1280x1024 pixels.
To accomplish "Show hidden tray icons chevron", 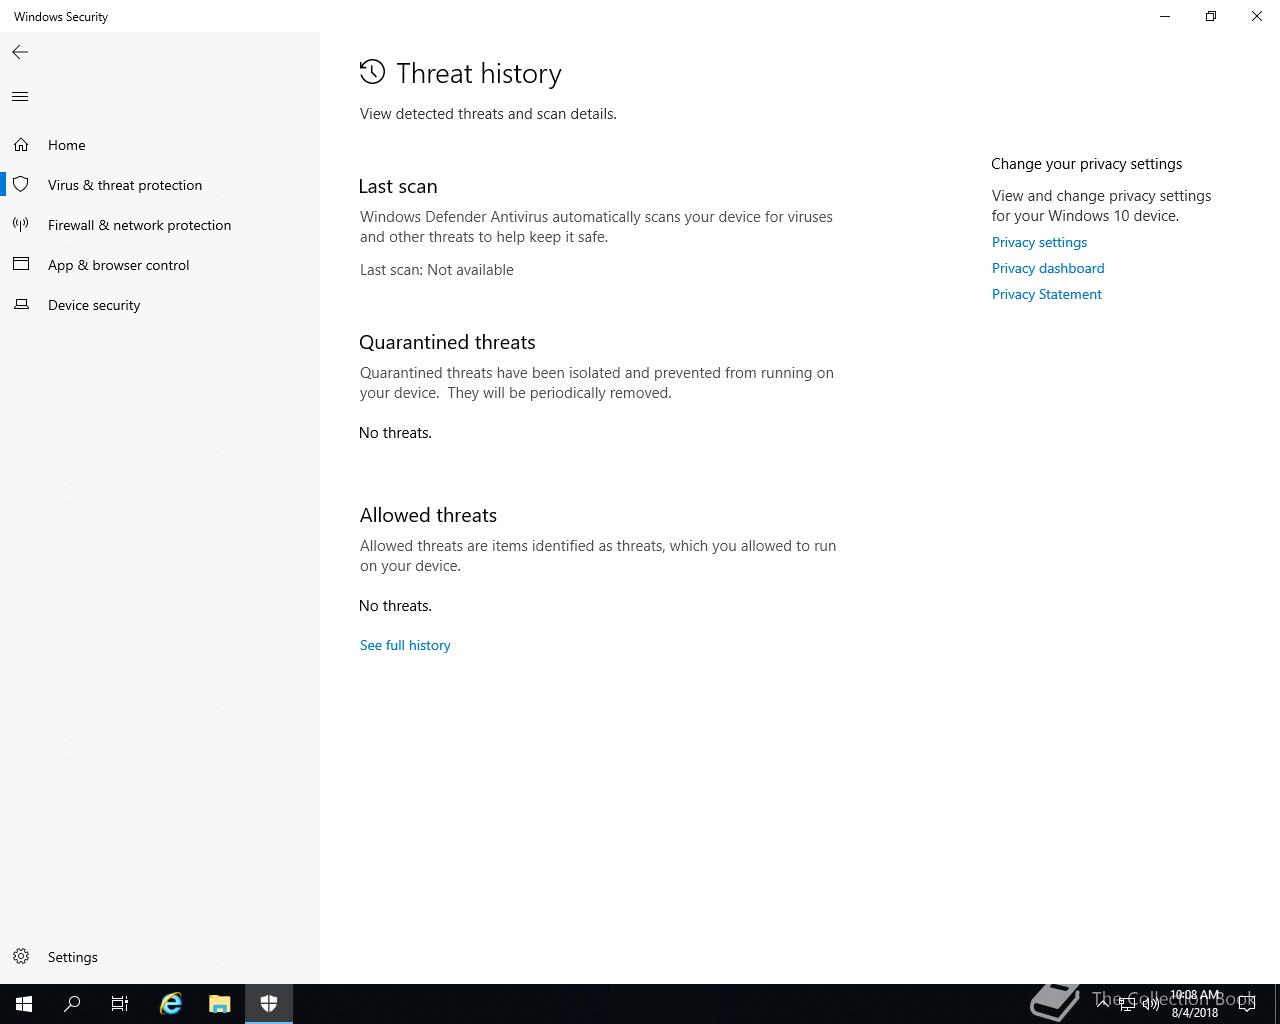I will point(1103,1004).
